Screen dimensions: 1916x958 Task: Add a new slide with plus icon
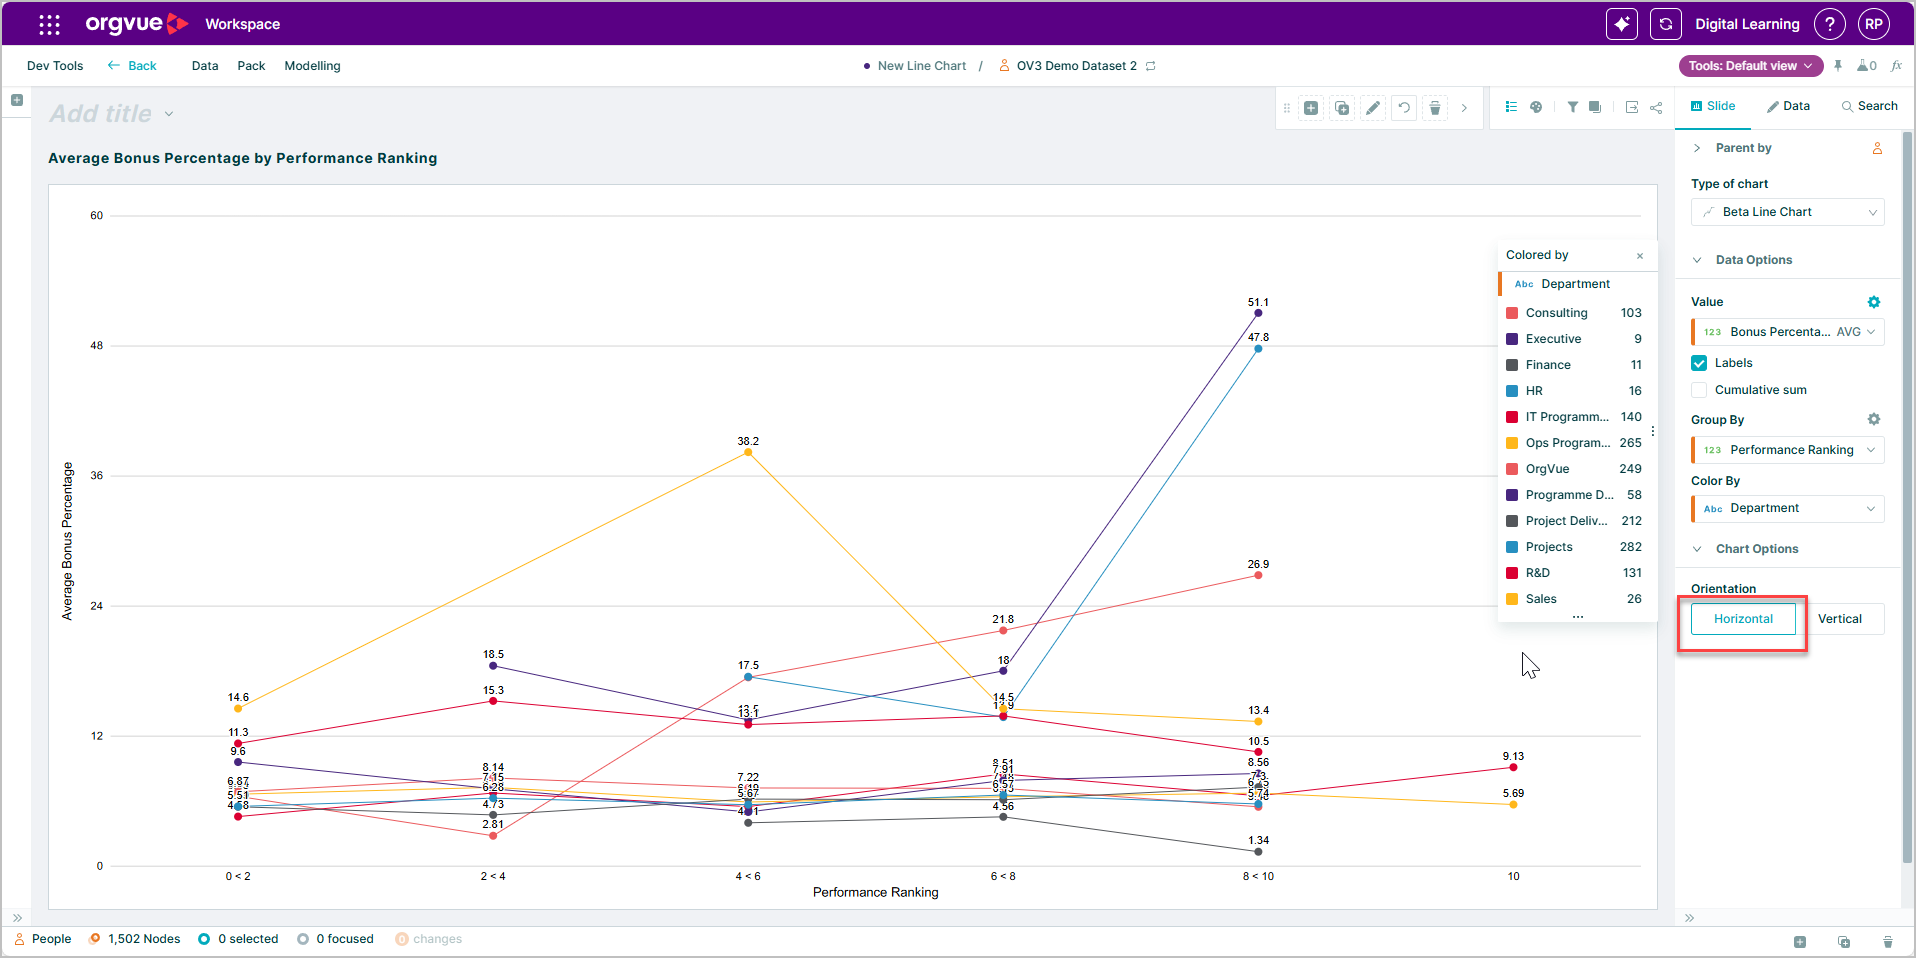[1311, 108]
